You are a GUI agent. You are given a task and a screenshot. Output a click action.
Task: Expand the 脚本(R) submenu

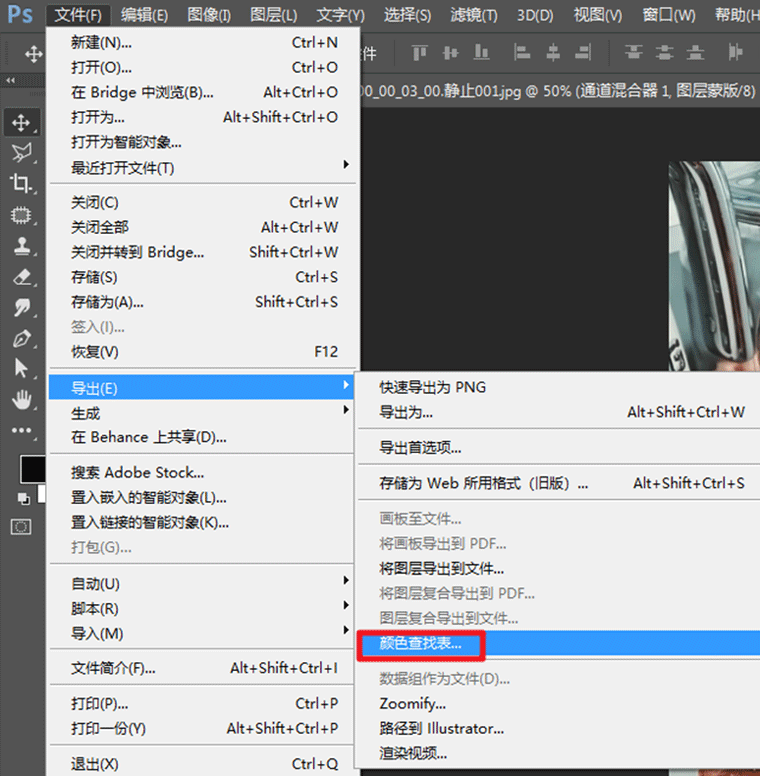point(202,608)
